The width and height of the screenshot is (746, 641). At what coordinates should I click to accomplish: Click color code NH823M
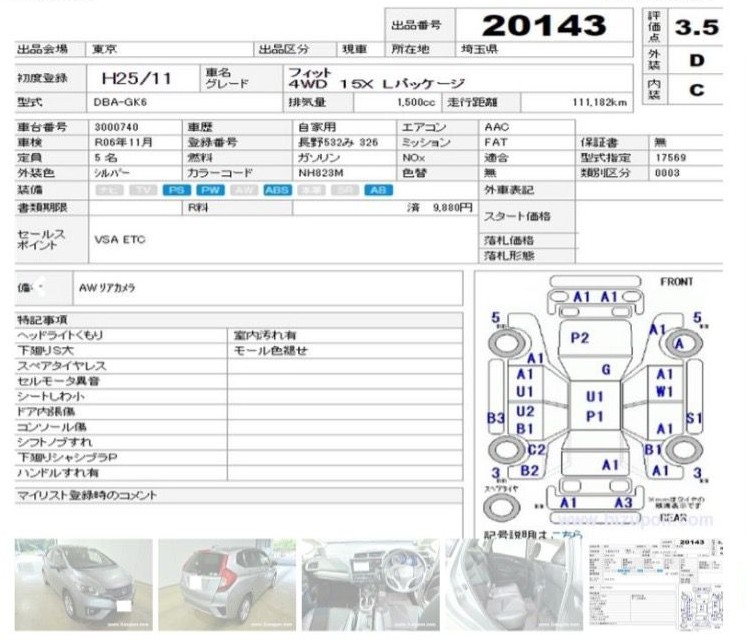click(321, 173)
